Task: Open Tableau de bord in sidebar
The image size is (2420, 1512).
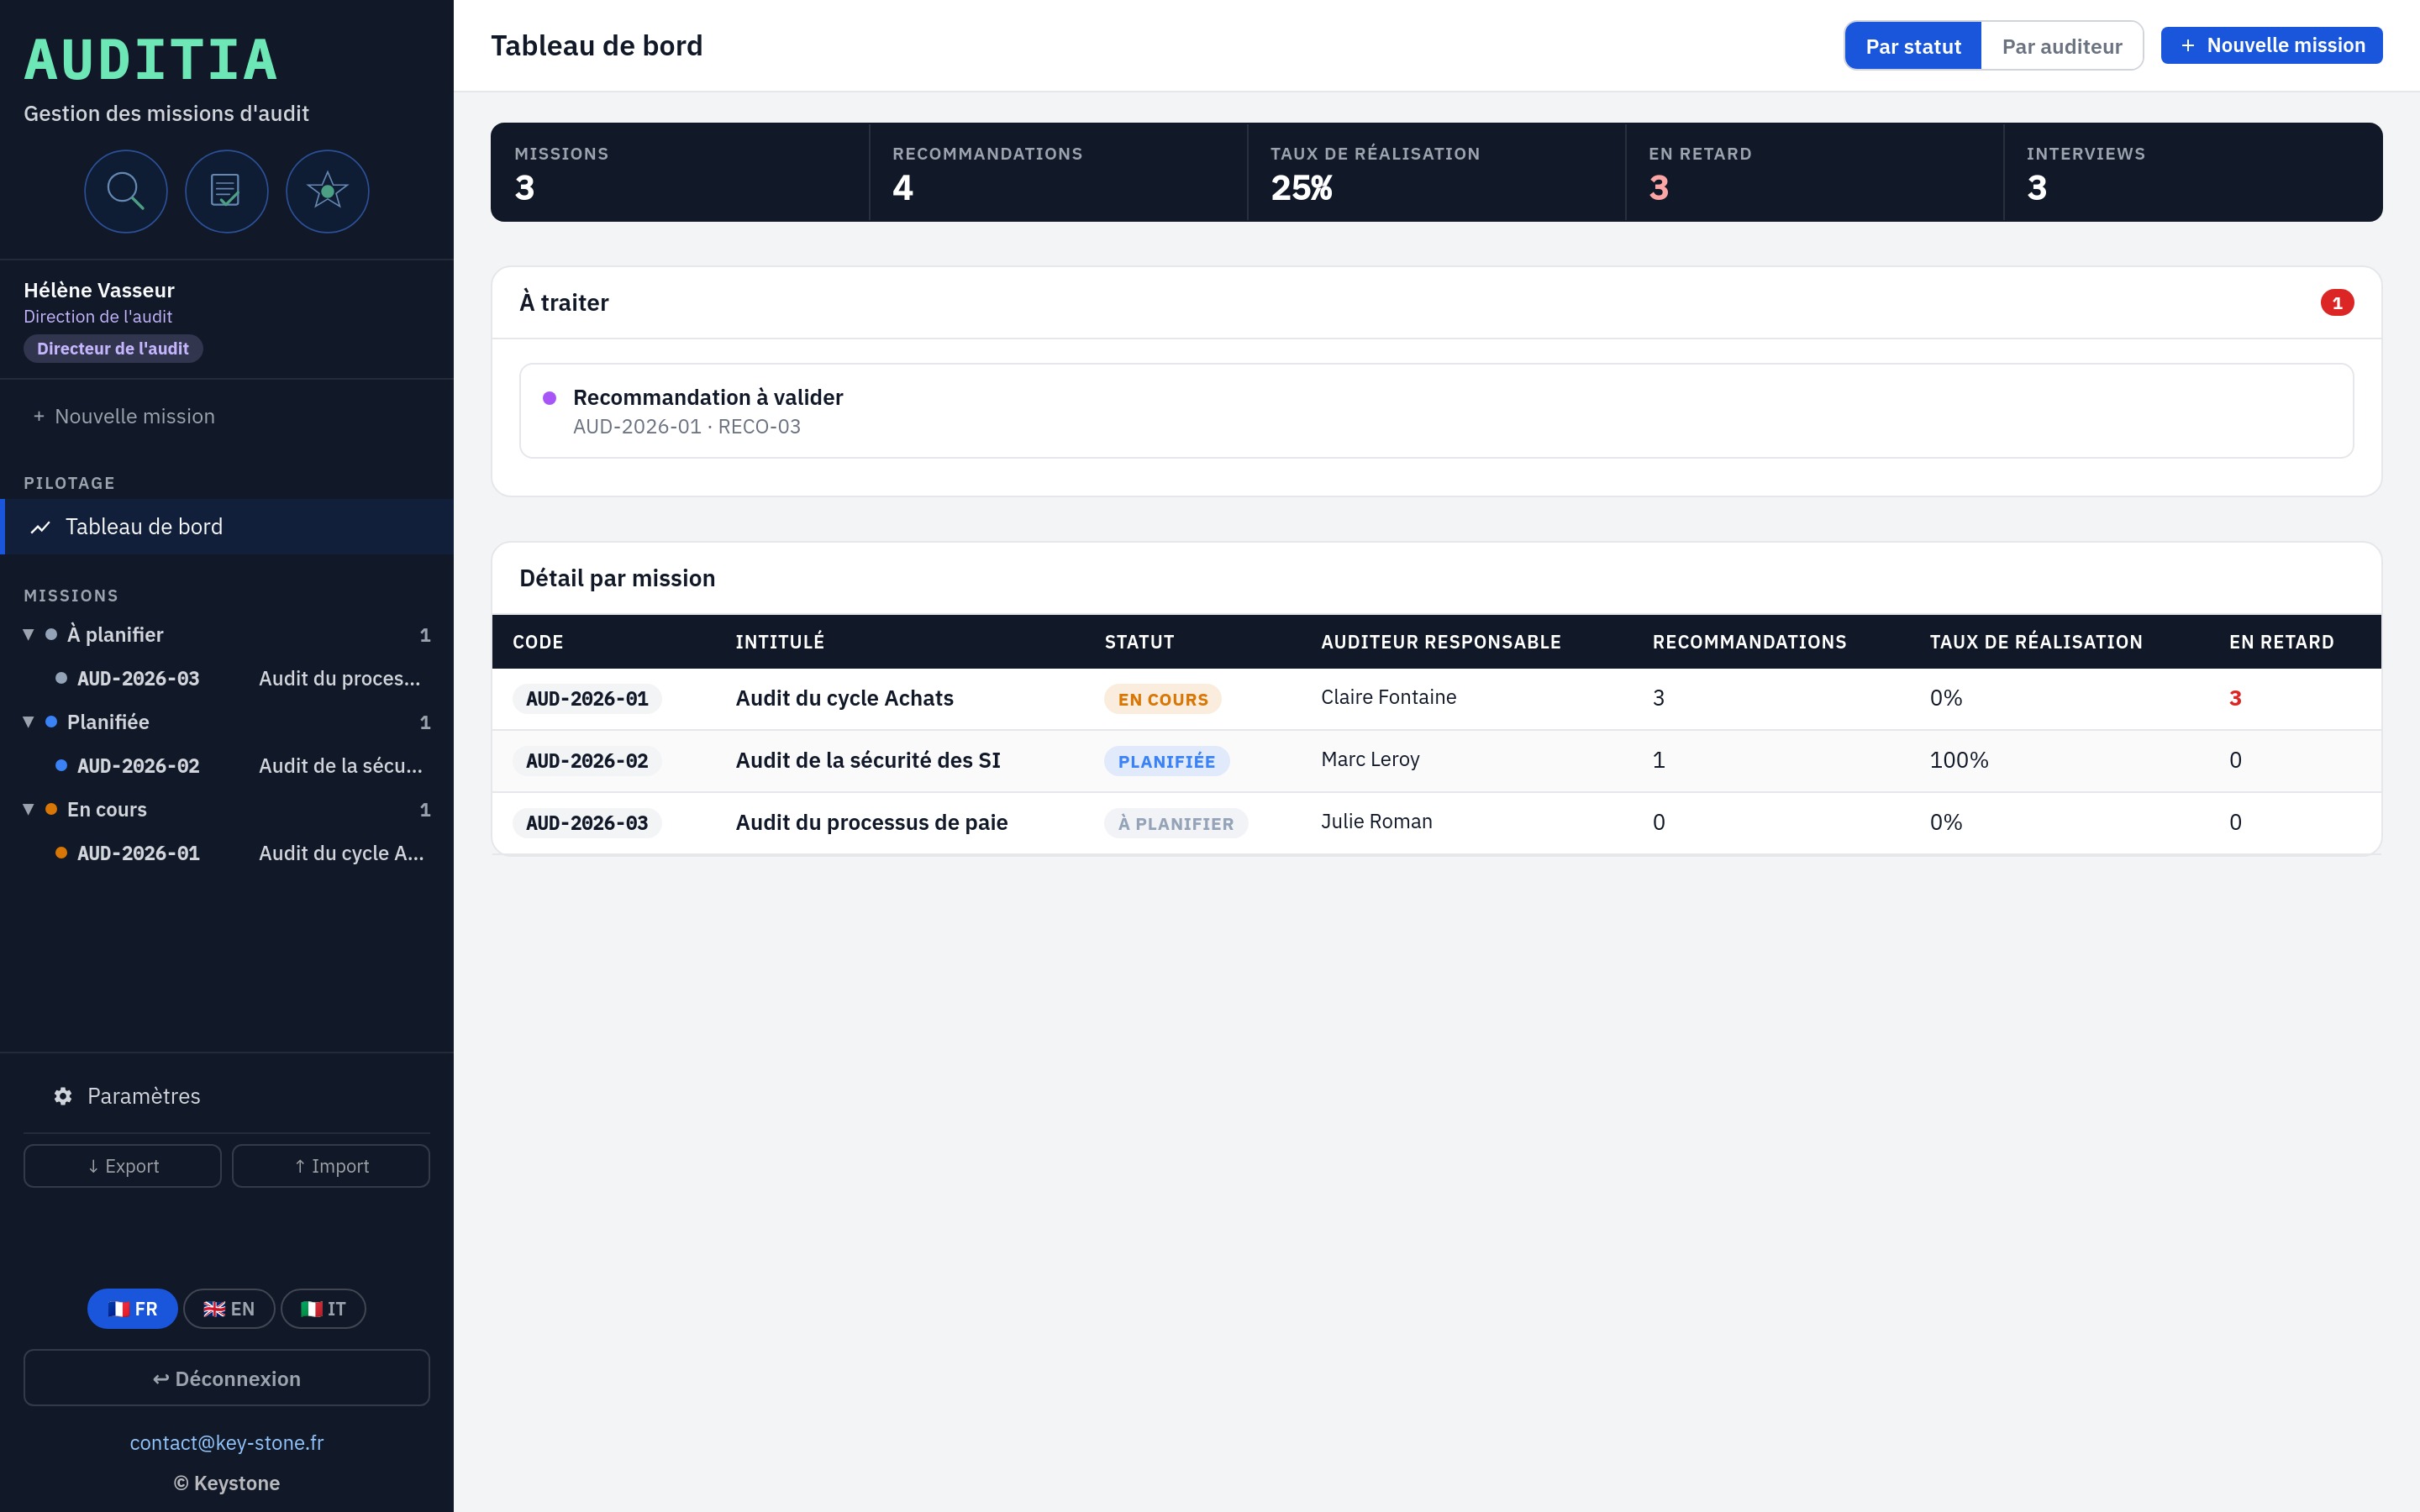Action: [x=227, y=527]
